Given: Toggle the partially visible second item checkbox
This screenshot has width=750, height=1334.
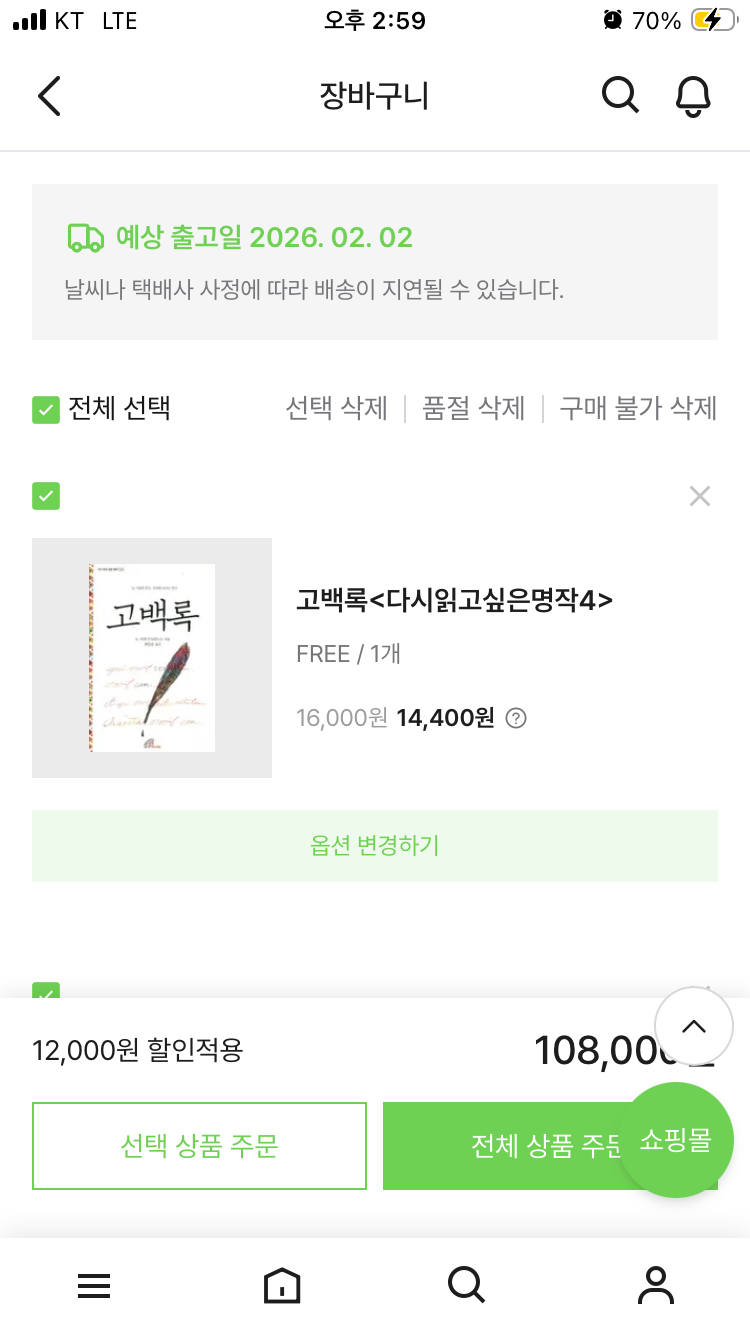Looking at the screenshot, I should click(x=46, y=991).
